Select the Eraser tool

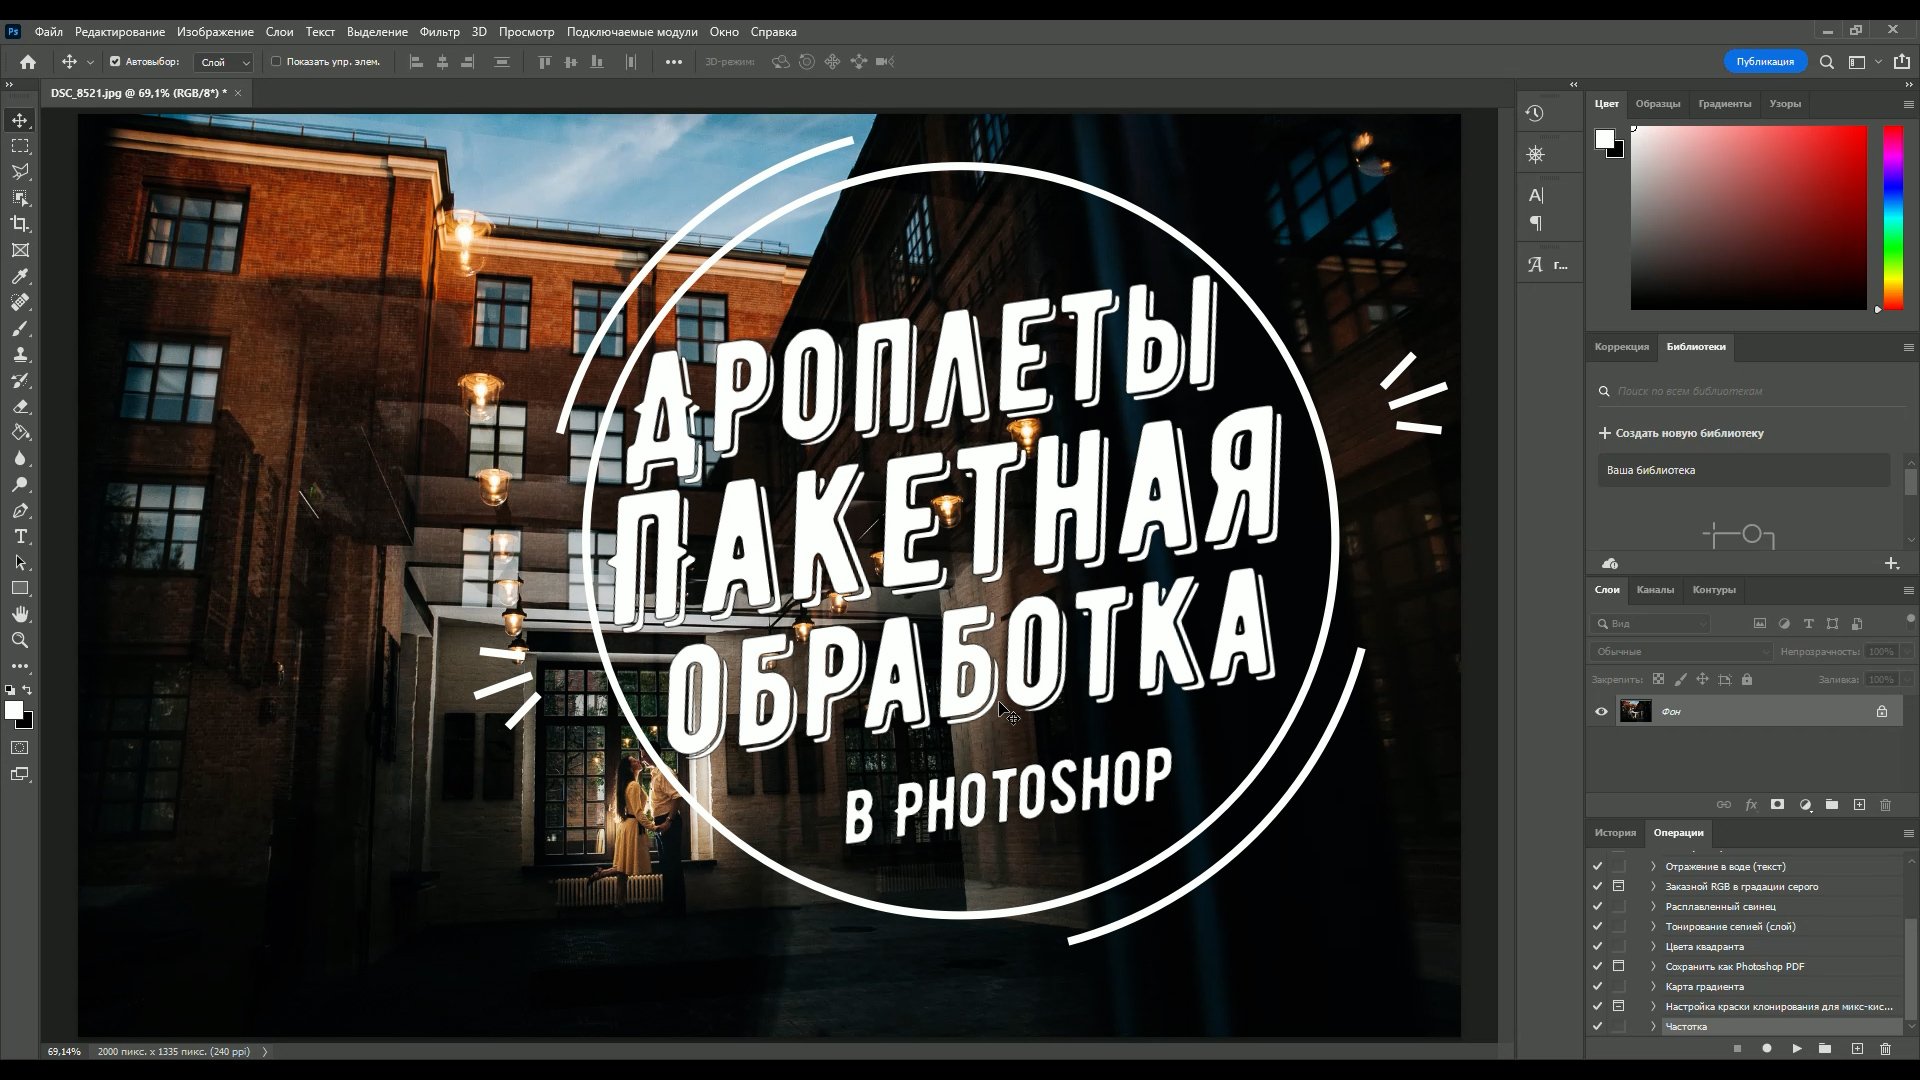20,406
